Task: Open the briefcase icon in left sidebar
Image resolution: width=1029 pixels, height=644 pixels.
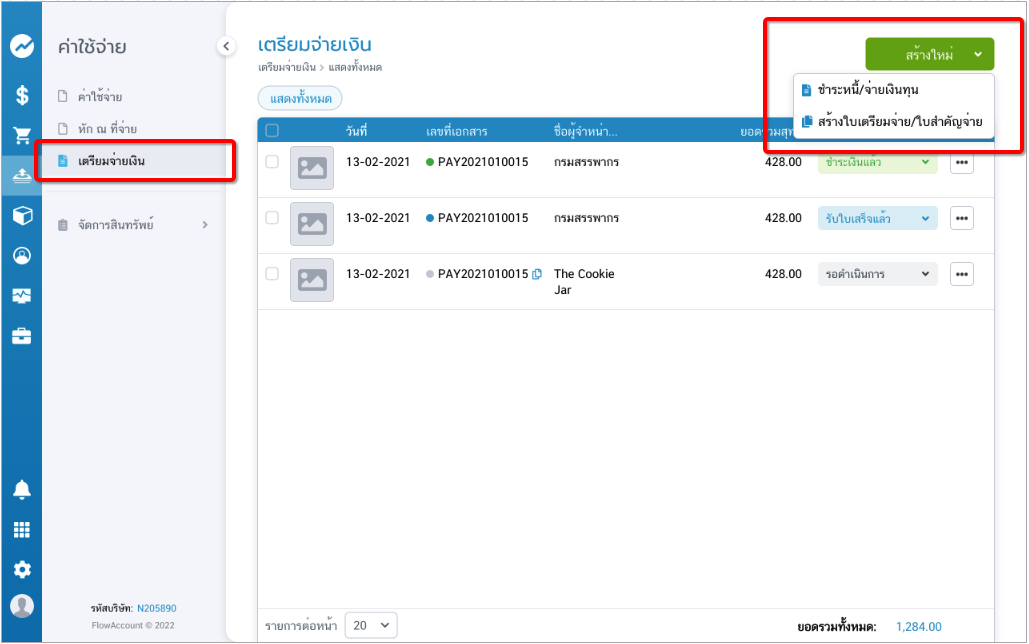Action: pyautogui.click(x=21, y=336)
